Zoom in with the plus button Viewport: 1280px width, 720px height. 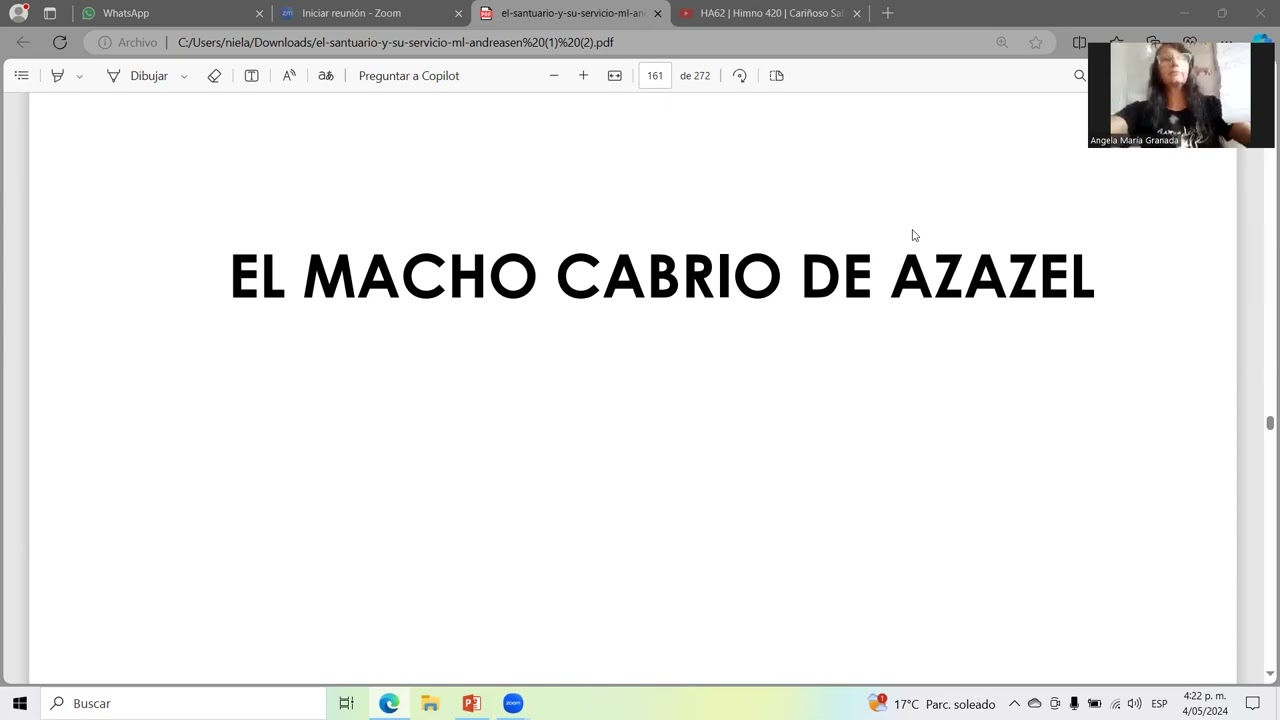(583, 76)
